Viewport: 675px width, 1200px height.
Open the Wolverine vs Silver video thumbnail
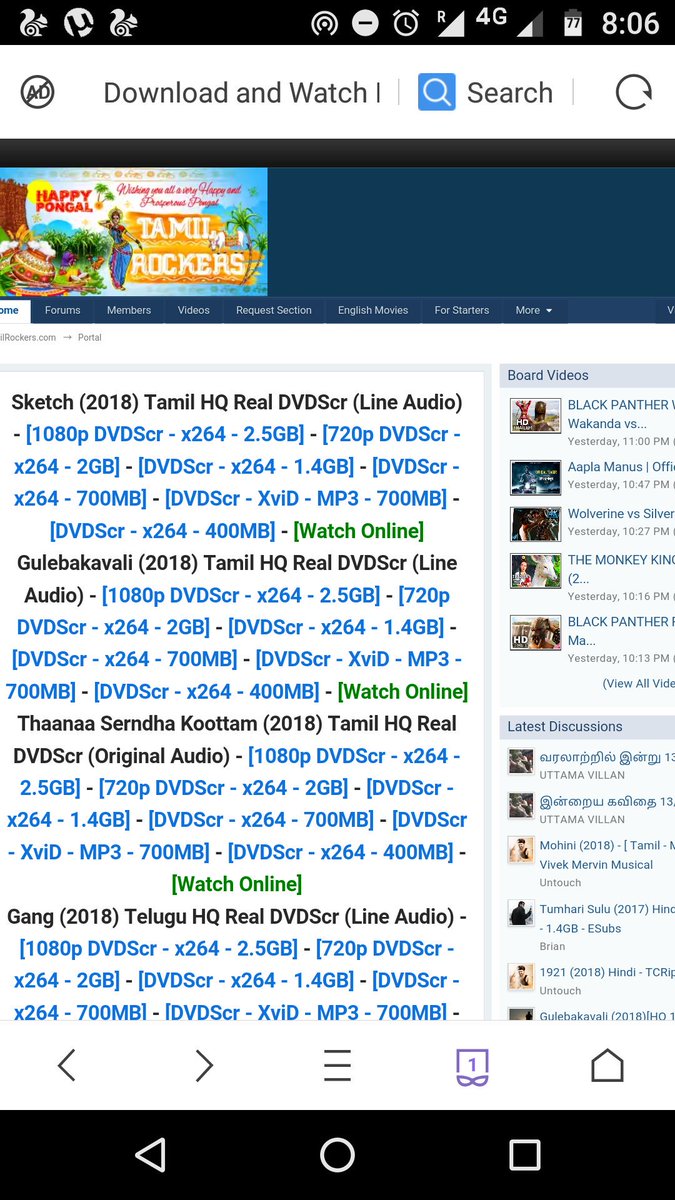(x=535, y=524)
